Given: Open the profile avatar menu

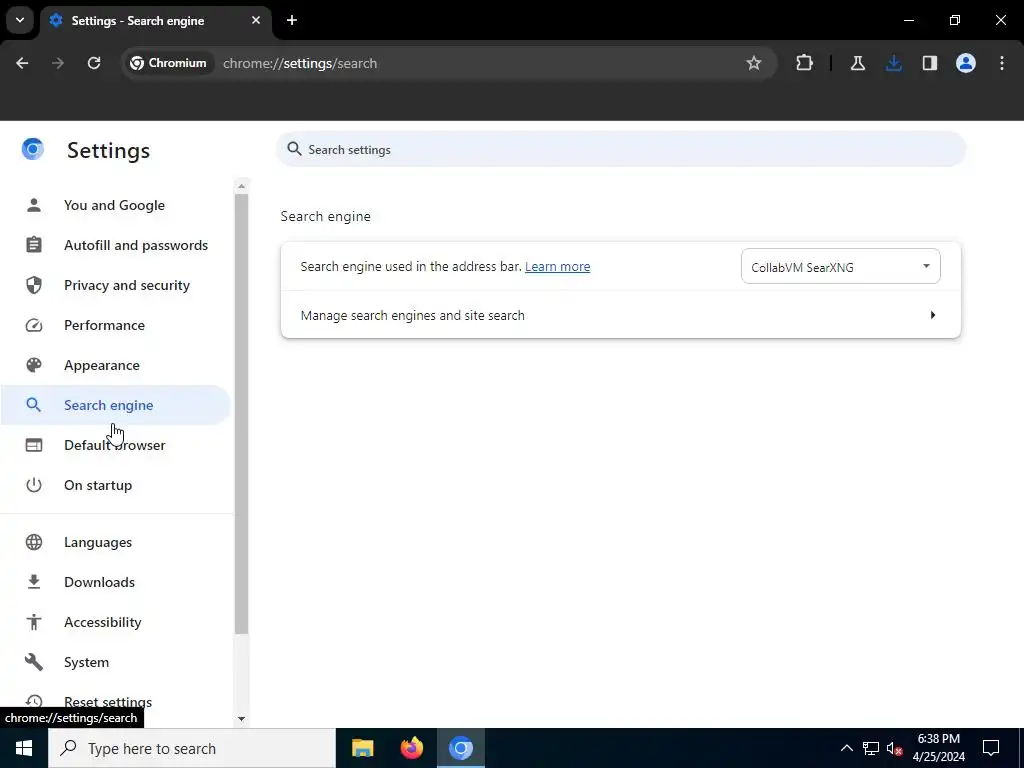Looking at the screenshot, I should tap(965, 63).
